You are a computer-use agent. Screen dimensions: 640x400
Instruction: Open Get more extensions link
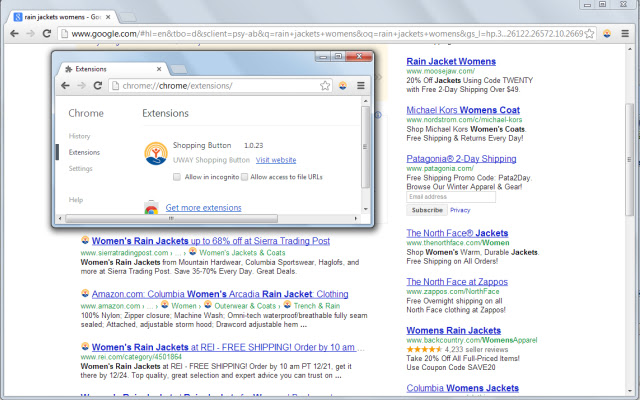coord(203,208)
